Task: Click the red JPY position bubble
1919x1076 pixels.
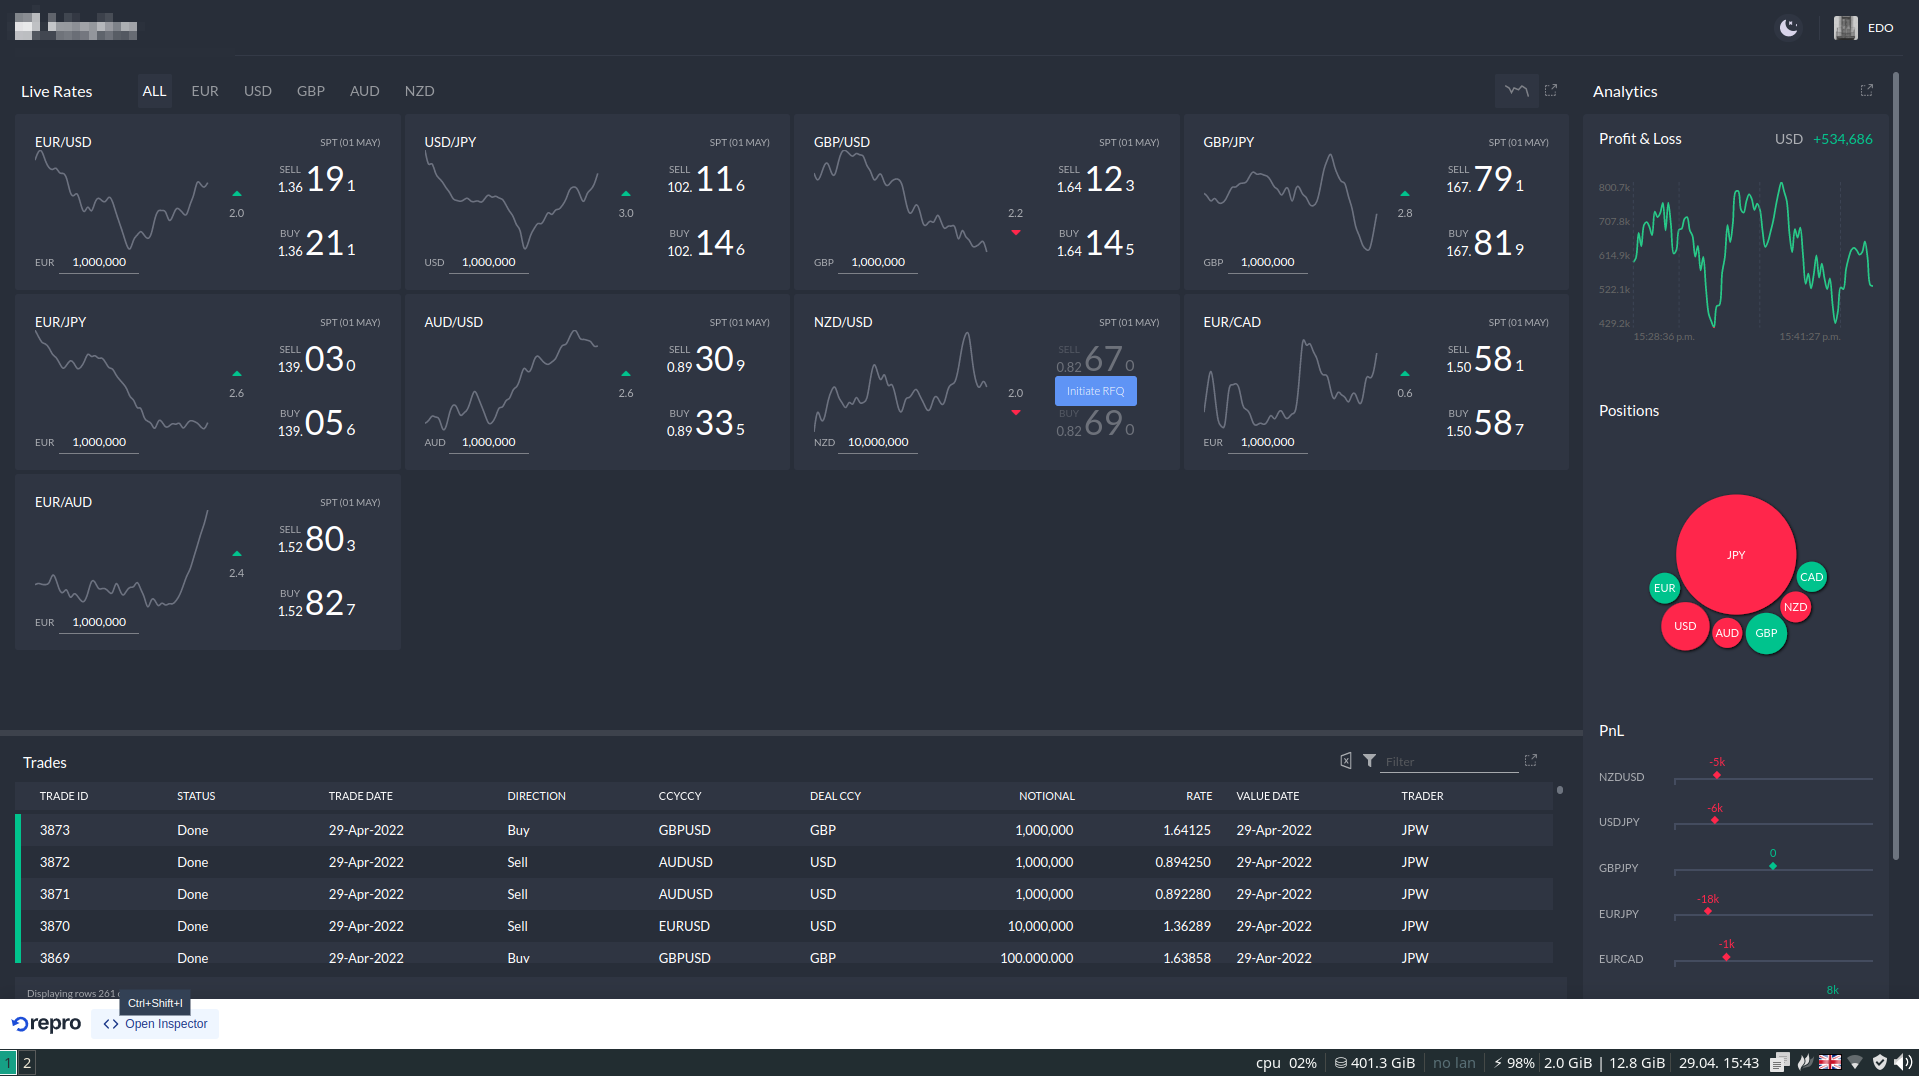Action: point(1735,554)
